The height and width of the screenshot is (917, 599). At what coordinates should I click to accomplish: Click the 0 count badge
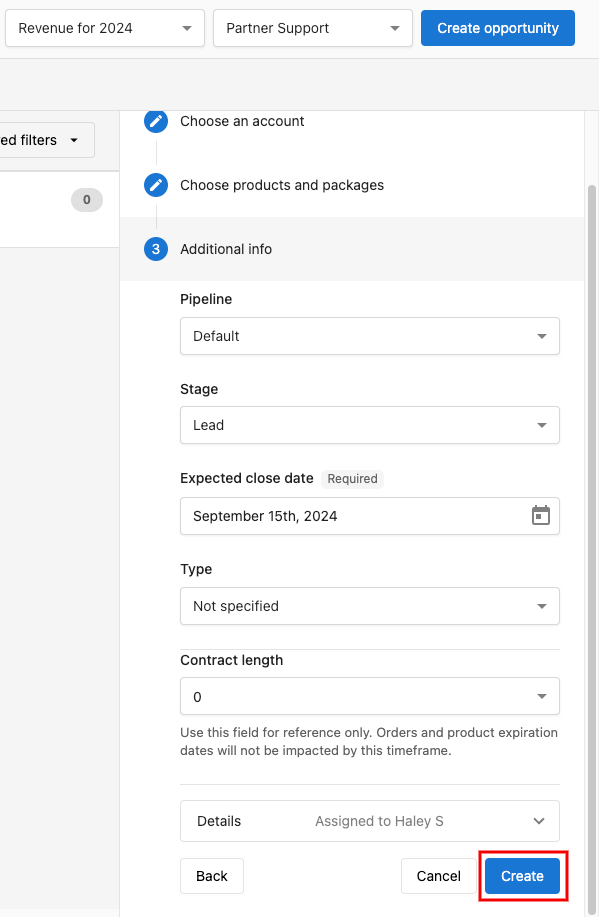pos(87,200)
